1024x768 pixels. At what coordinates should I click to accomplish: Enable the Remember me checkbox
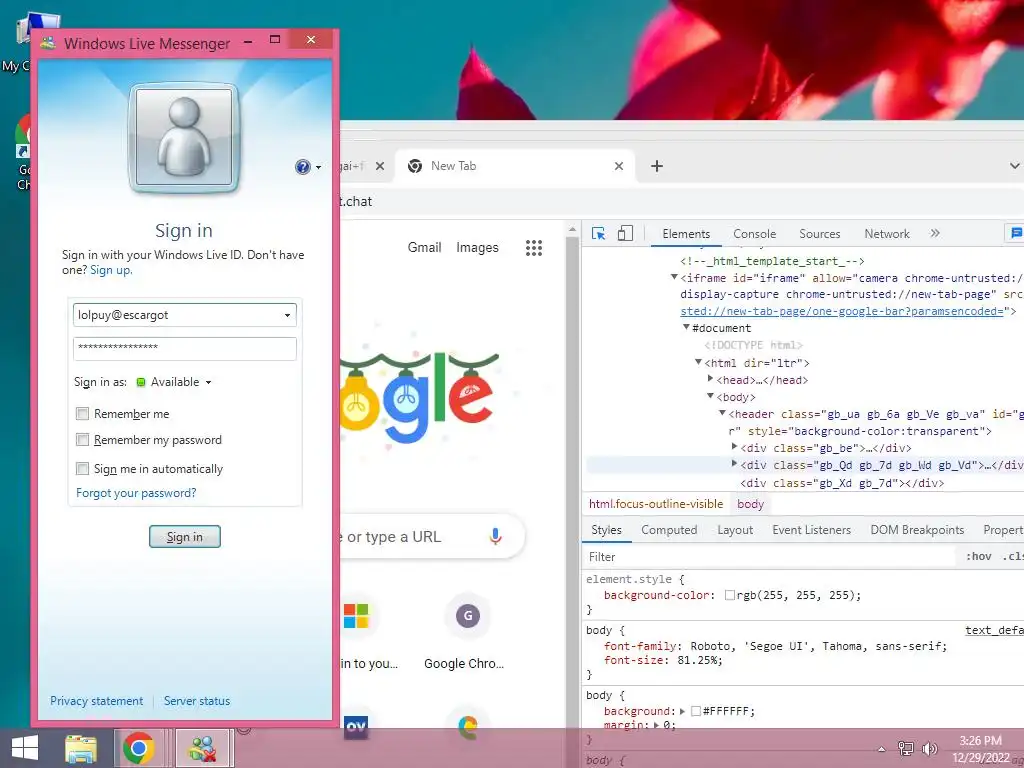pos(82,413)
